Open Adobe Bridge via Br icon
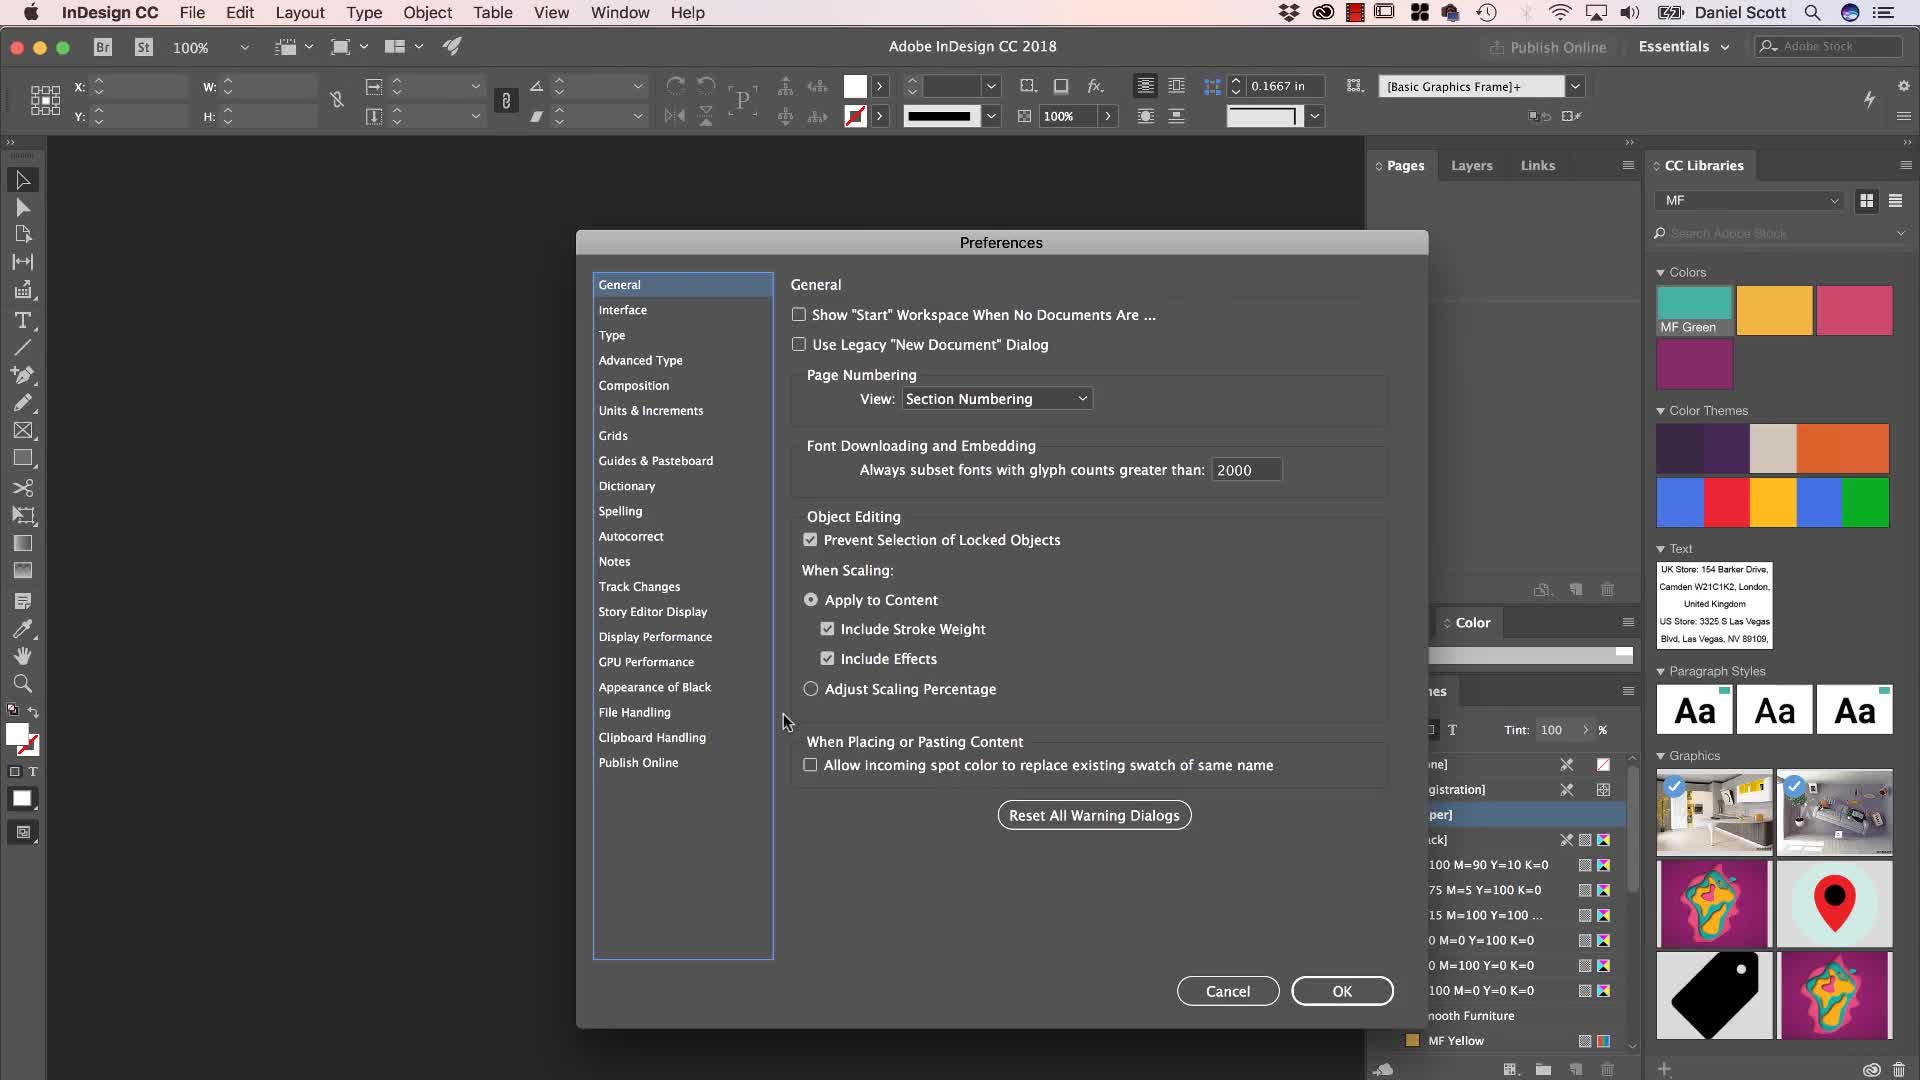This screenshot has width=1920, height=1080. [x=102, y=47]
